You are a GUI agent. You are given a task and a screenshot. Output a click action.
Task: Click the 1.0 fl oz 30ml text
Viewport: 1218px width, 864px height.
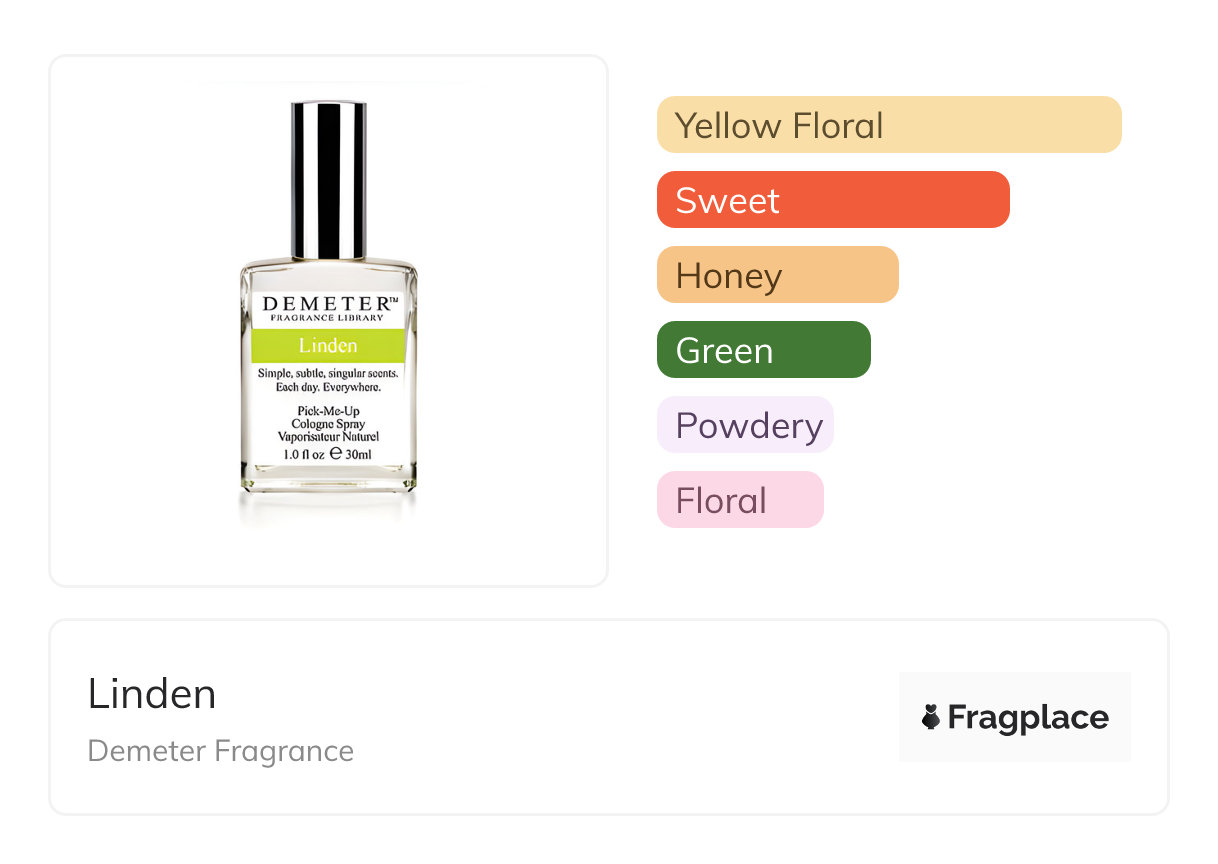point(328,454)
